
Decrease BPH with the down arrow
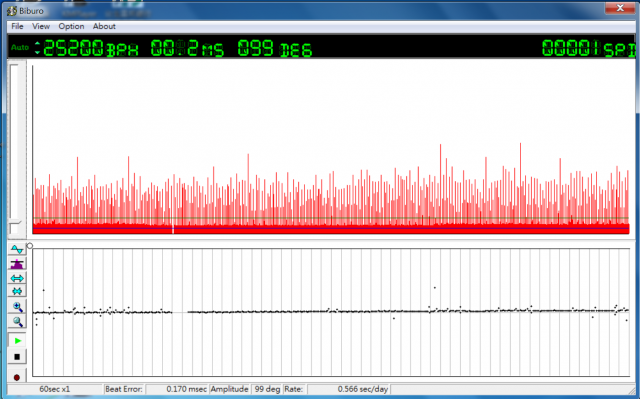click(37, 52)
